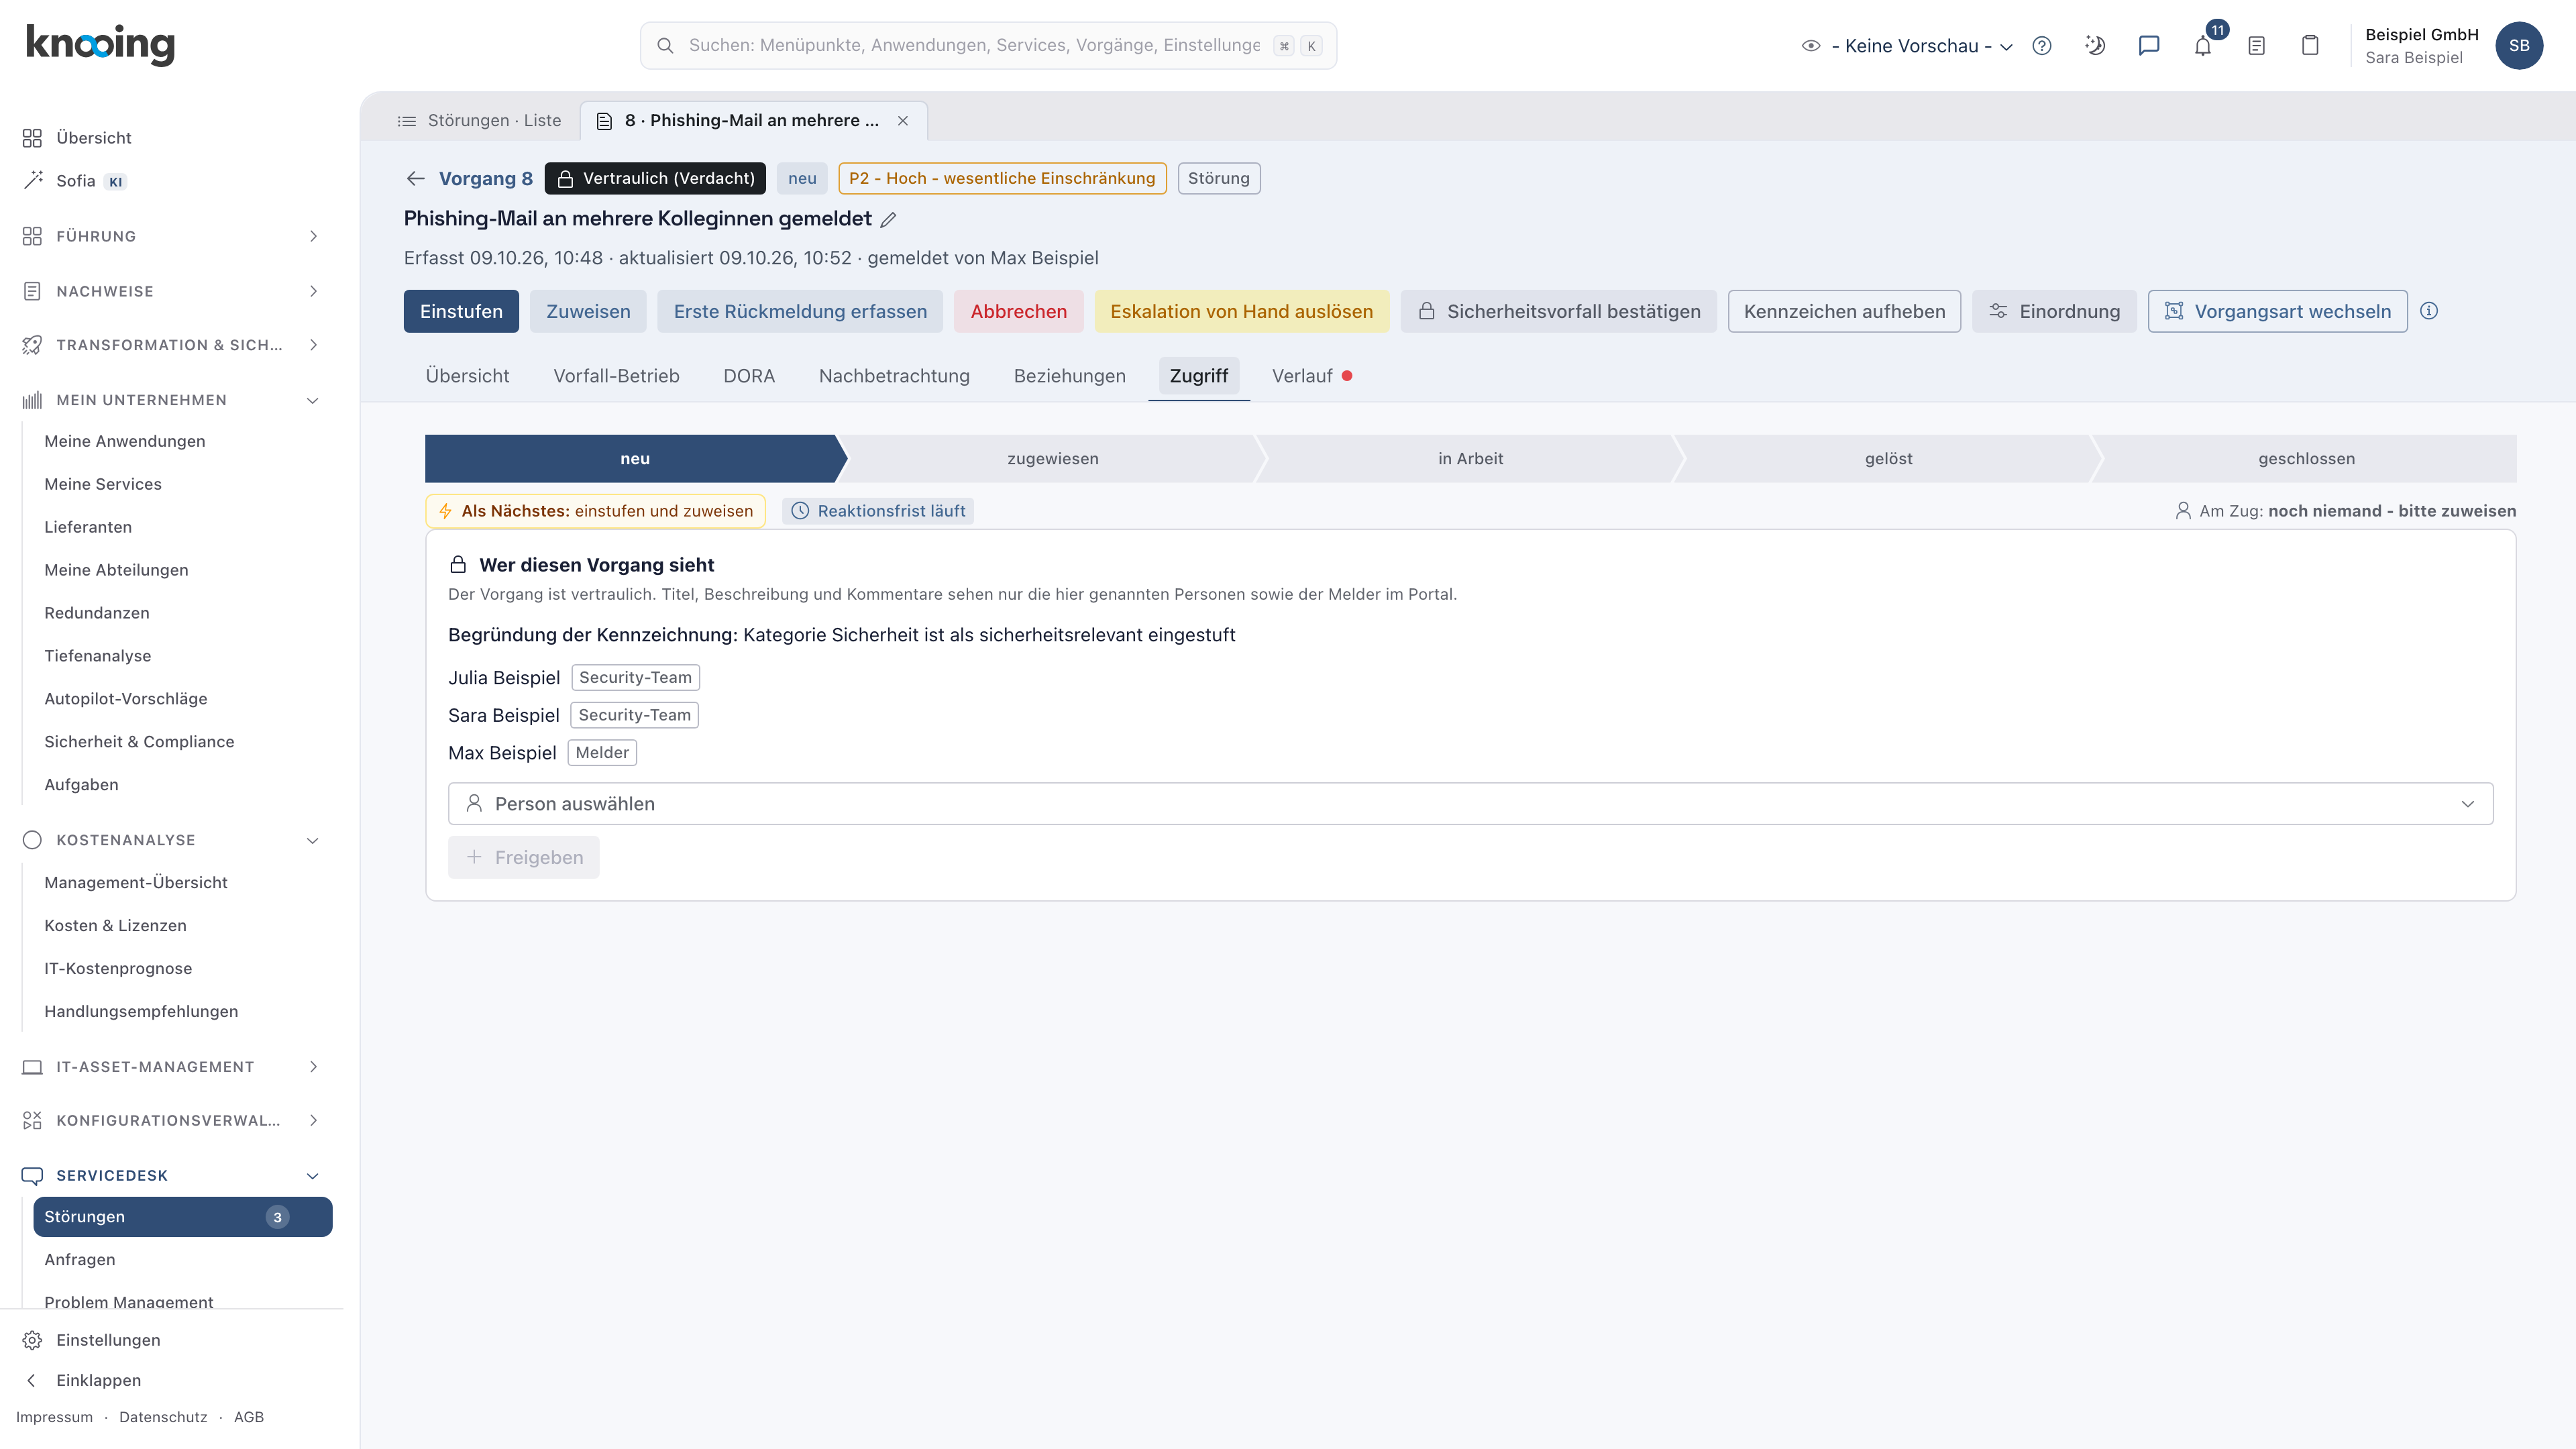Screen dimensions: 2576x1449
Task: Open the Person auswählen dropdown
Action: tap(1470, 804)
